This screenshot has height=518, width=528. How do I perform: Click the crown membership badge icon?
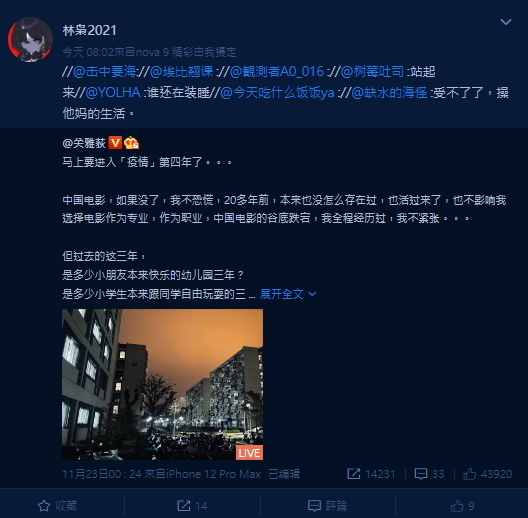(131, 143)
